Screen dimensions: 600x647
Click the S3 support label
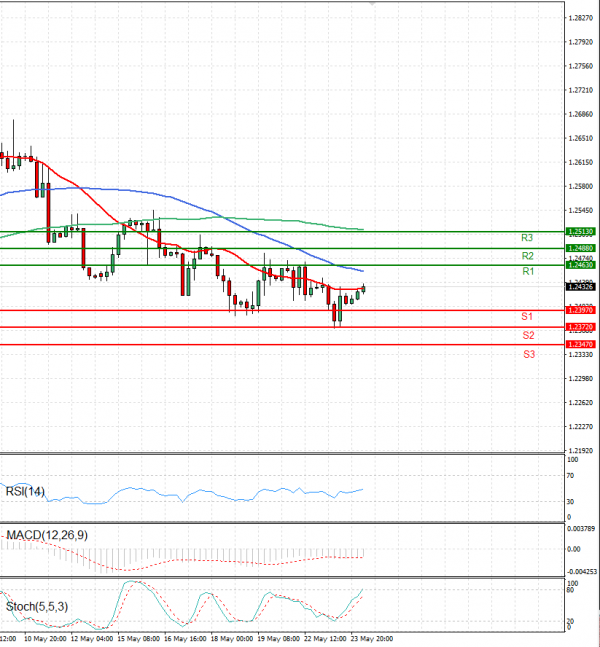click(x=529, y=354)
